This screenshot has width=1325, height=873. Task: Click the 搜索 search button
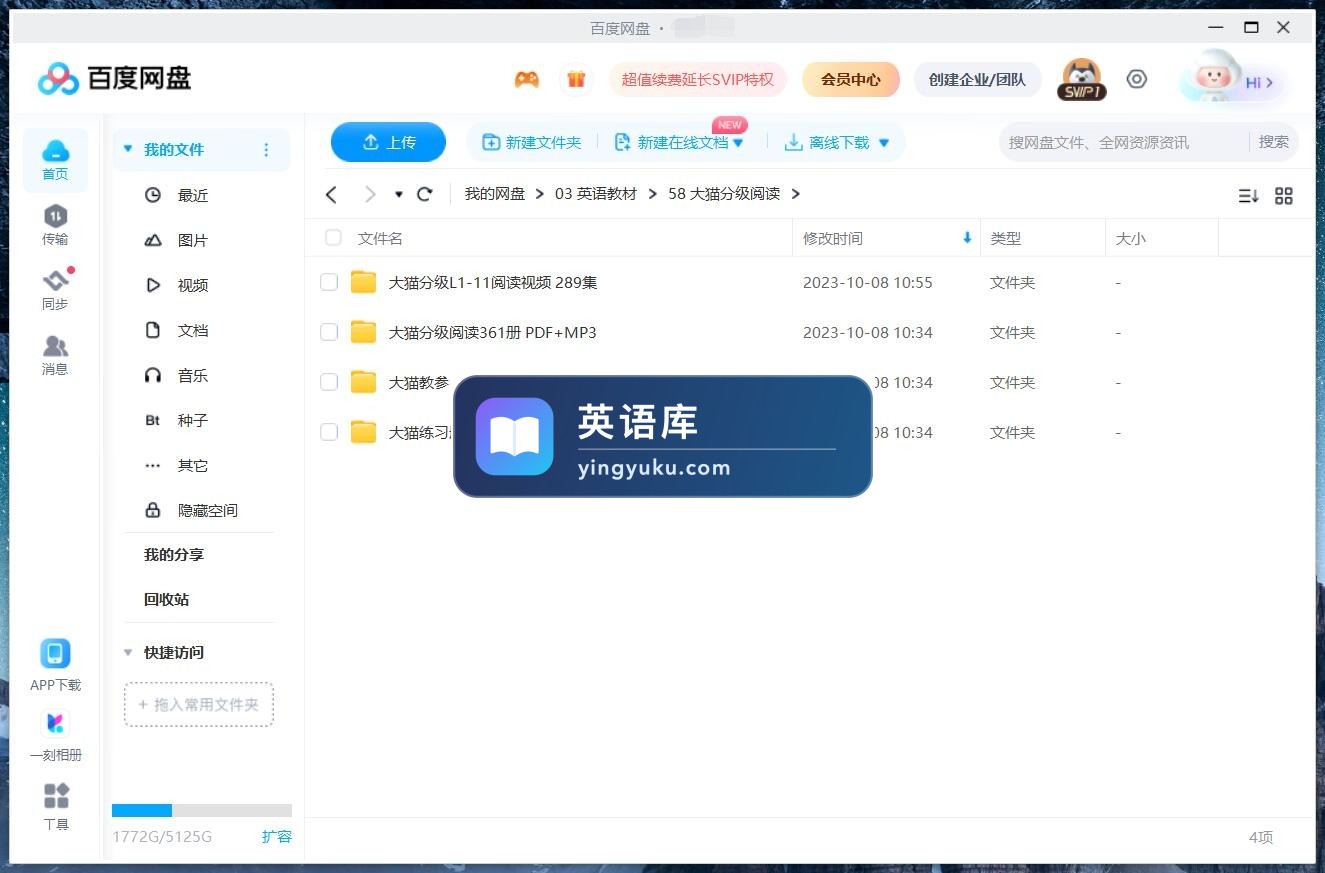pyautogui.click(x=1274, y=142)
